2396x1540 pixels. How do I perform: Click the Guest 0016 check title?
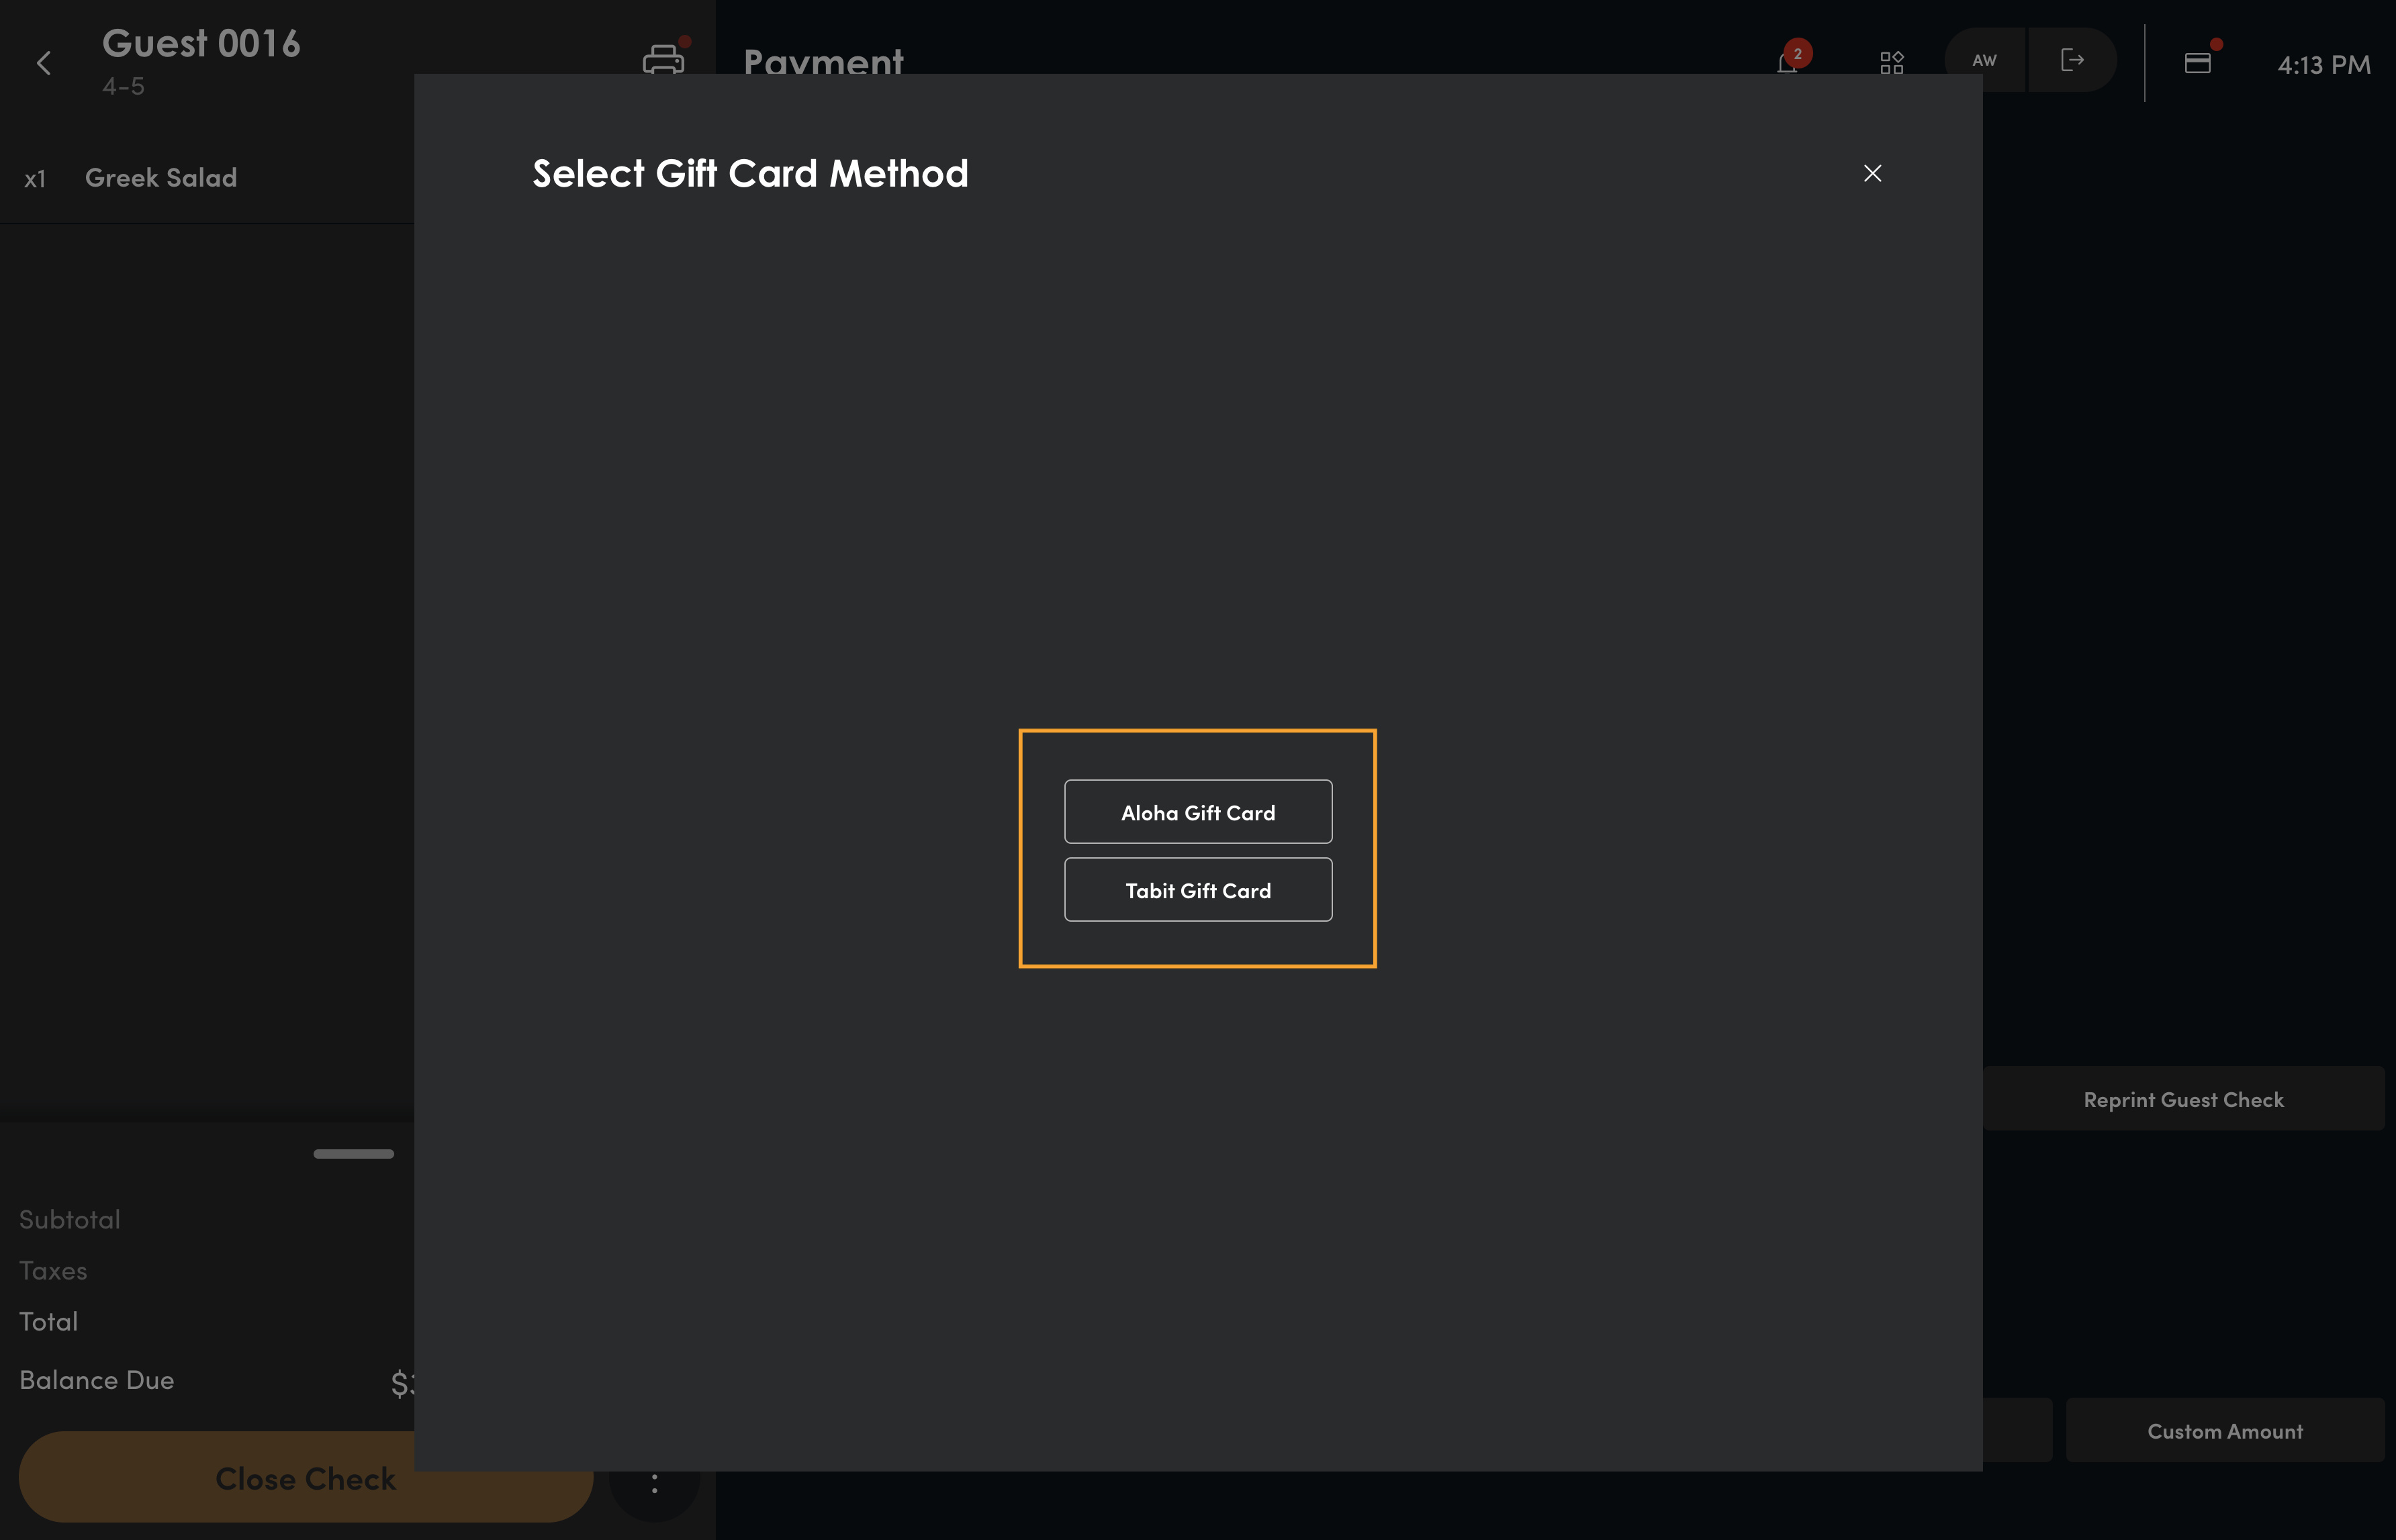click(201, 43)
